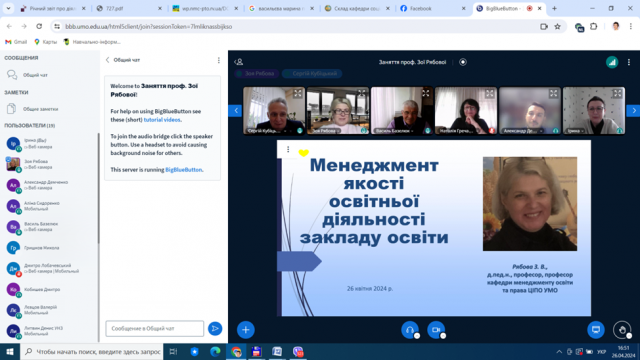Open the connection status icon
The image size is (640, 360).
point(612,62)
